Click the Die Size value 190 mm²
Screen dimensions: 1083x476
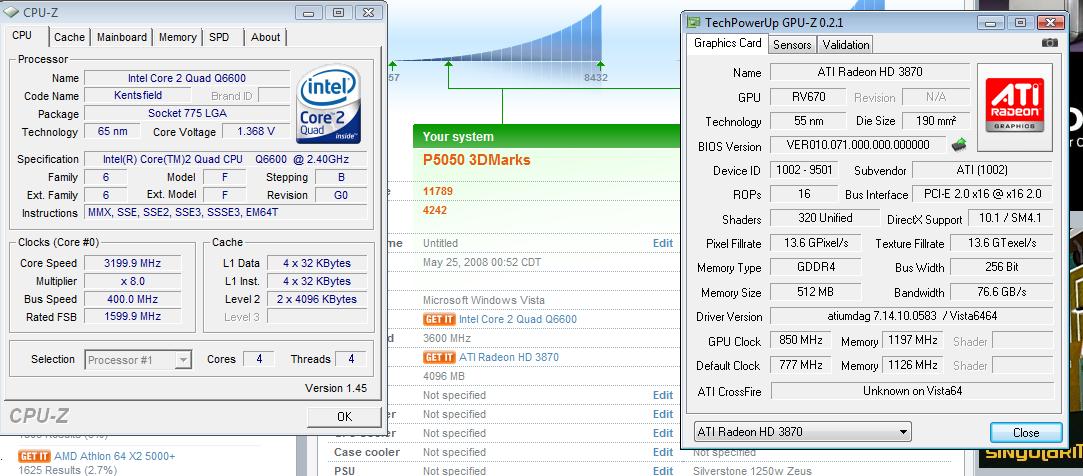coord(936,121)
